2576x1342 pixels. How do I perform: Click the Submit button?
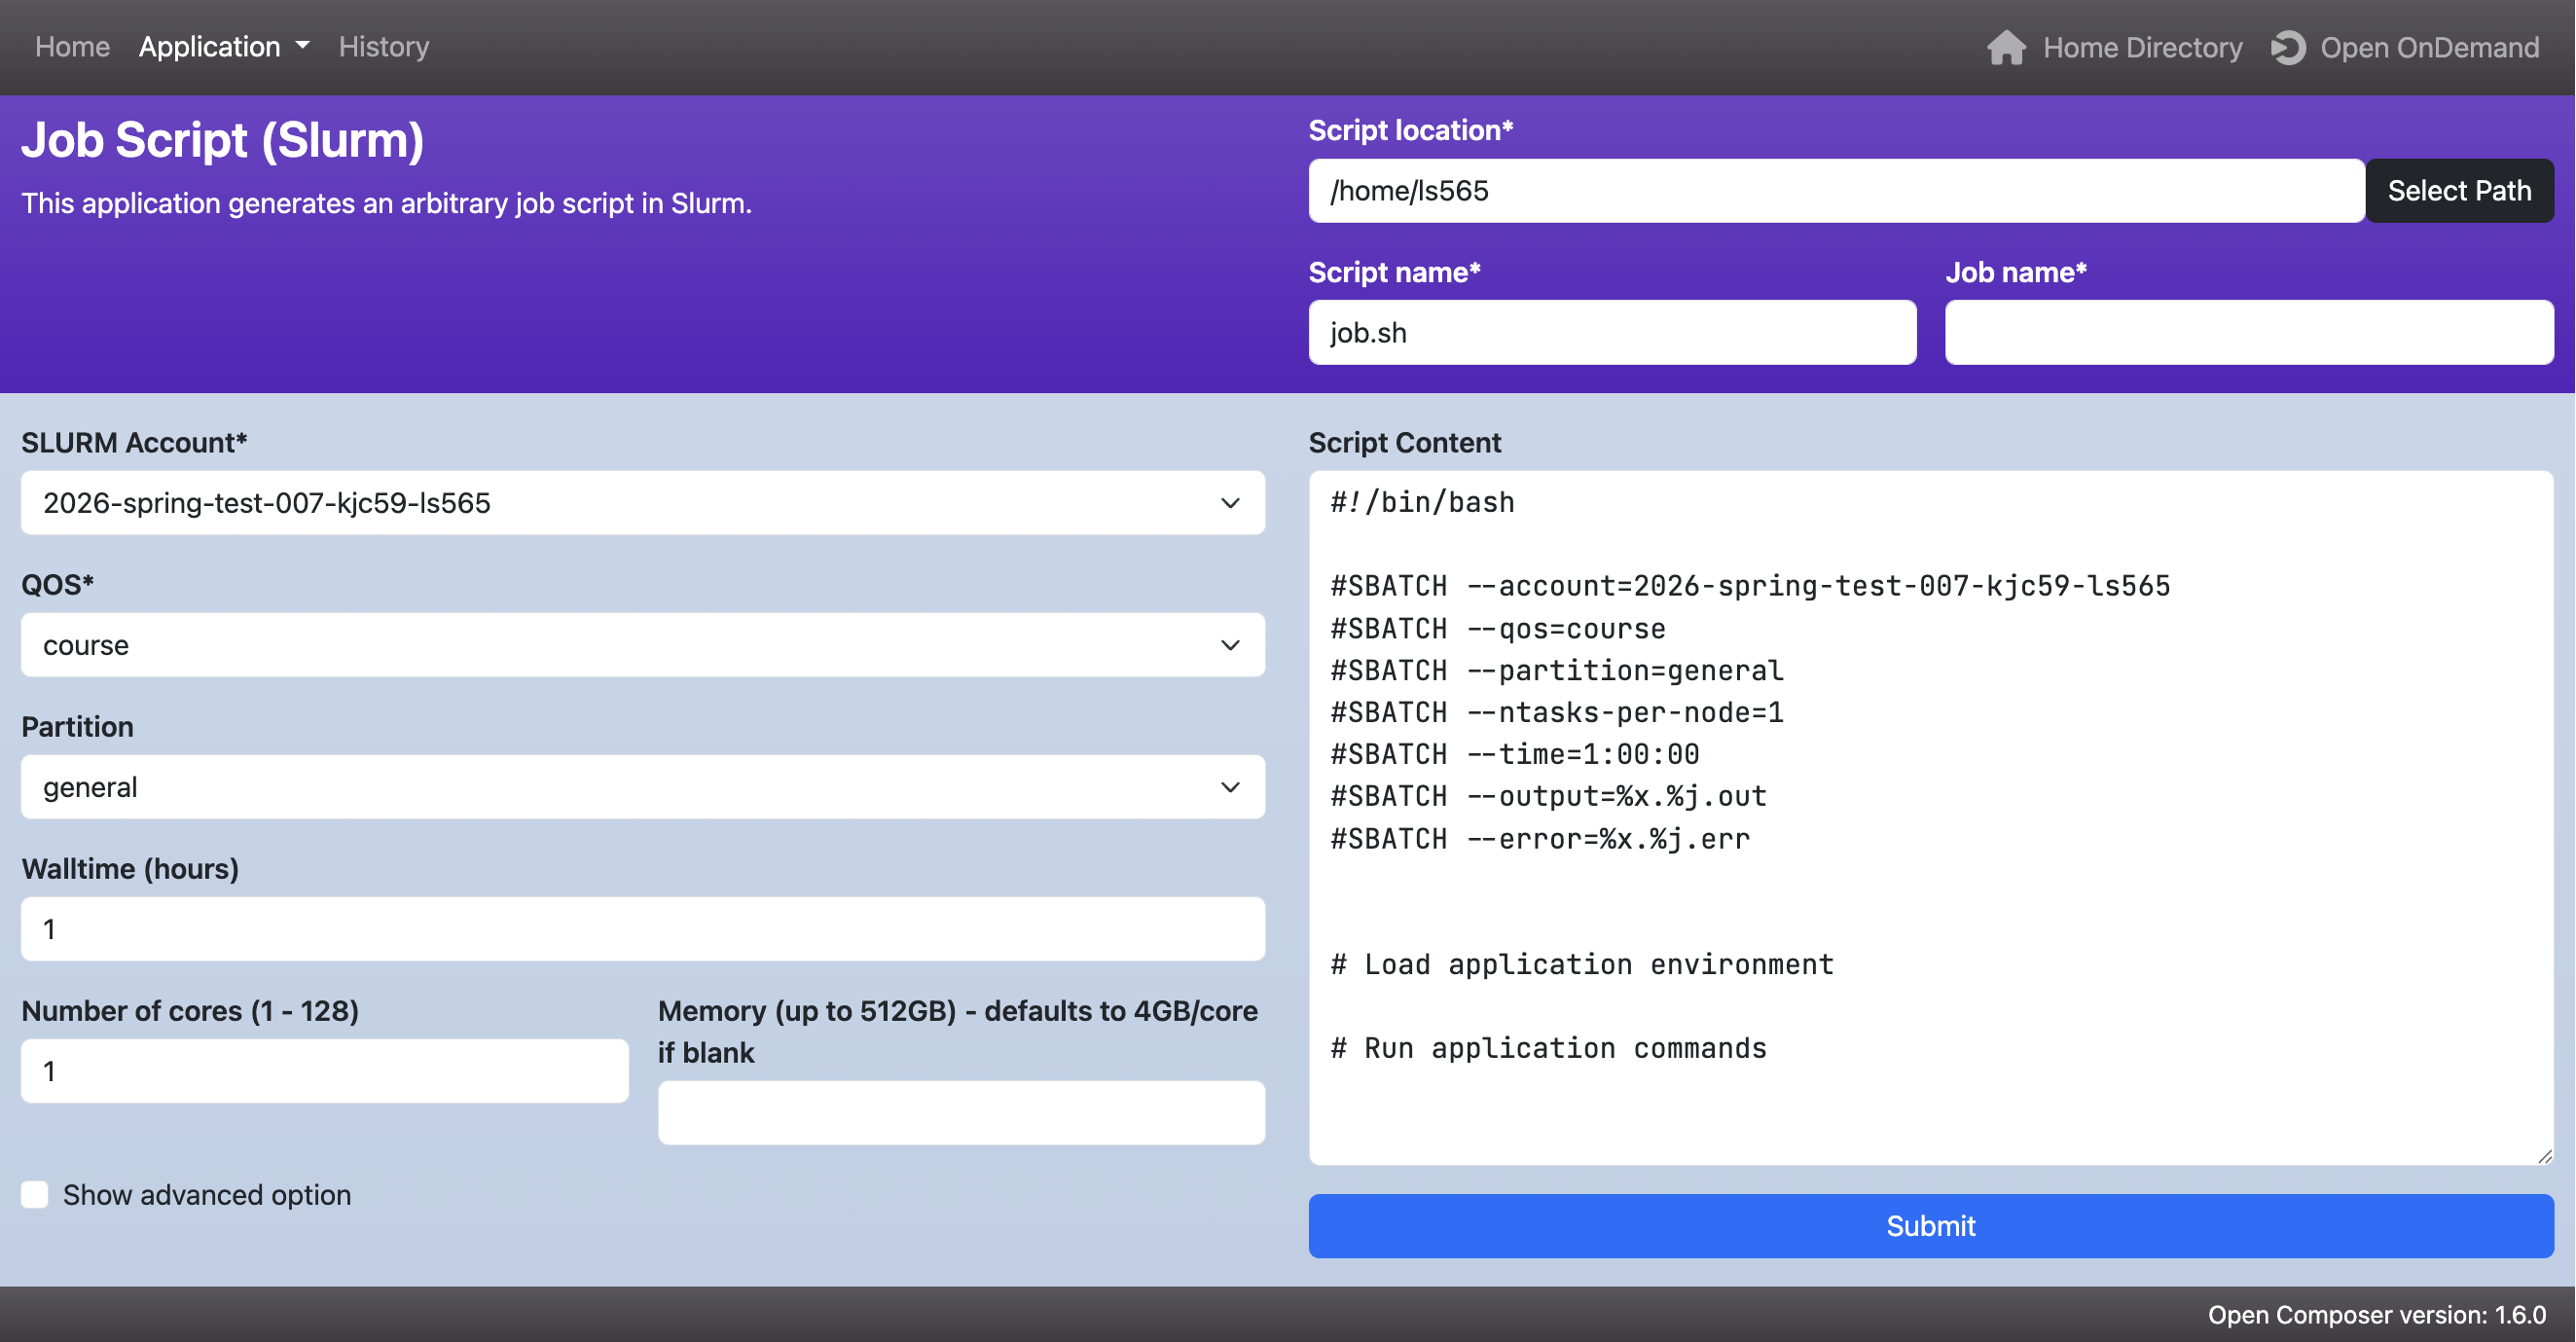[1930, 1226]
